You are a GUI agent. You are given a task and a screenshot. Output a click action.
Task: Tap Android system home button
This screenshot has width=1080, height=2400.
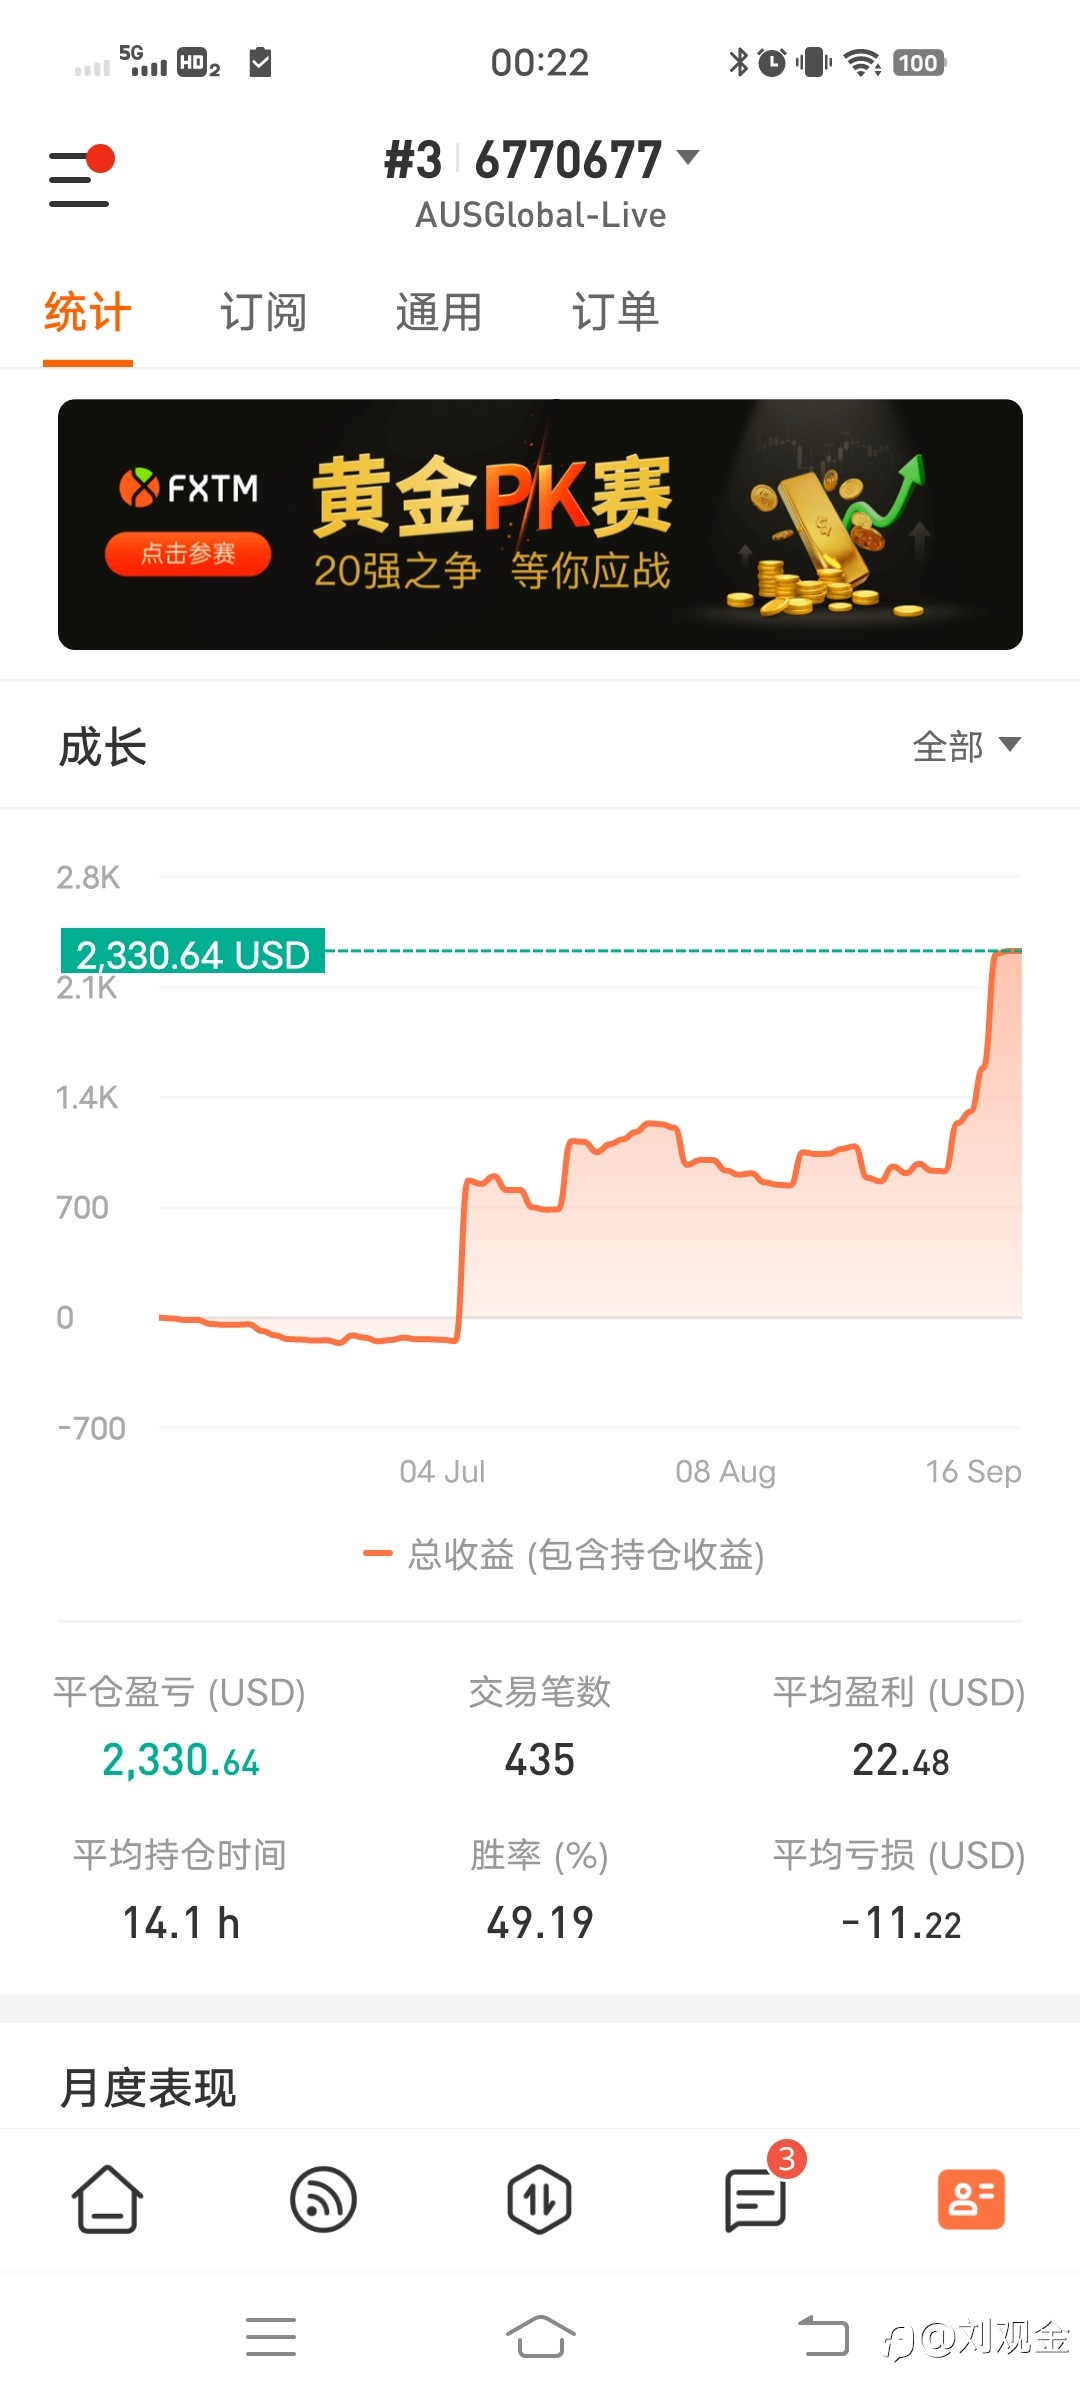click(x=540, y=2336)
